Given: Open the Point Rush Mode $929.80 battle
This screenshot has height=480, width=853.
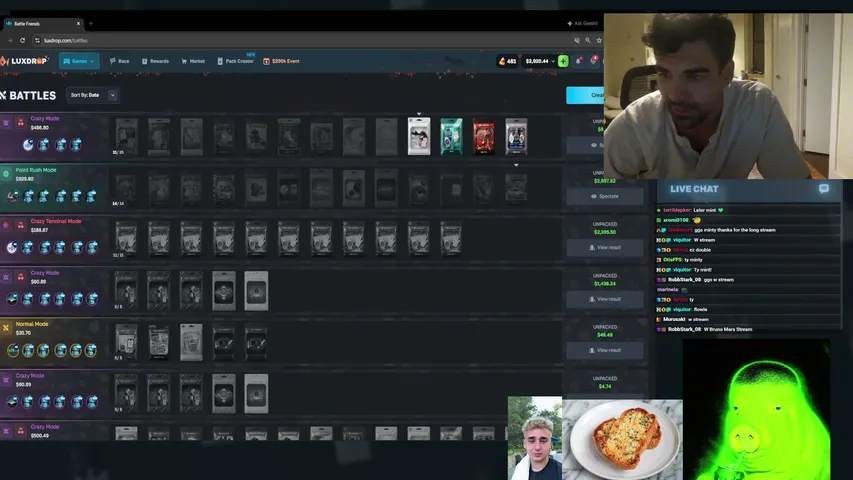Looking at the screenshot, I should (x=281, y=187).
